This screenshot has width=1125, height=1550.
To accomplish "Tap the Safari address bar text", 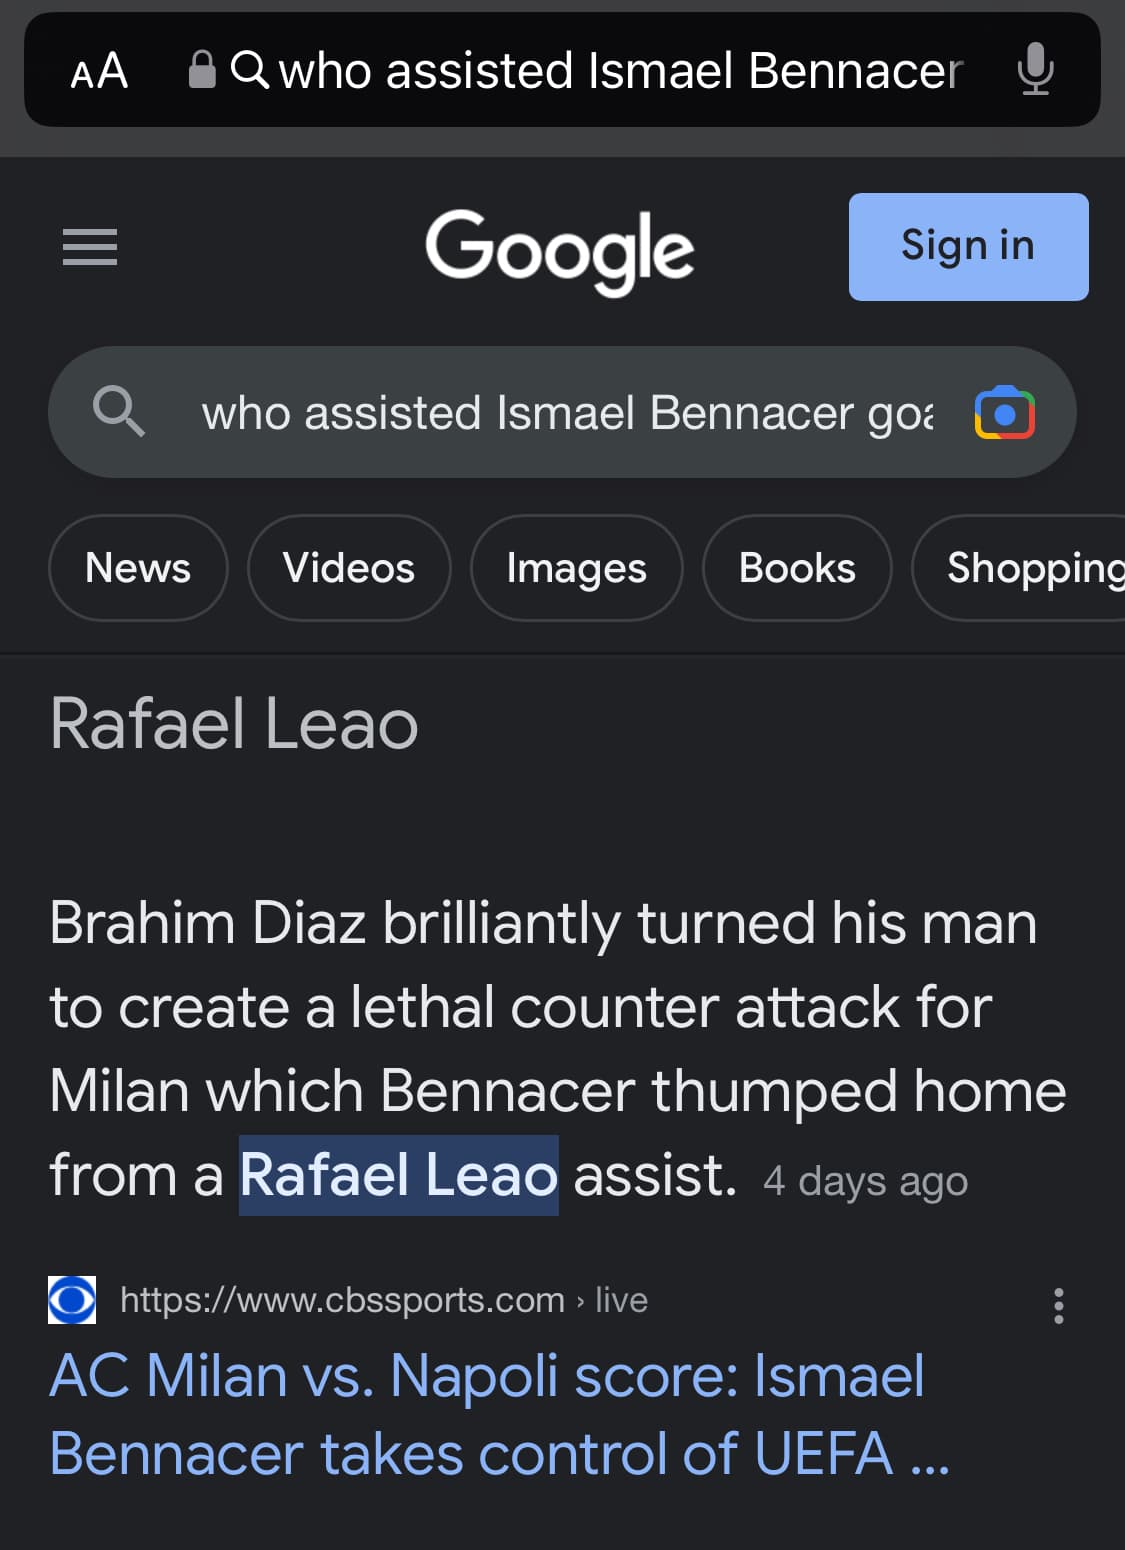I will click(620, 71).
